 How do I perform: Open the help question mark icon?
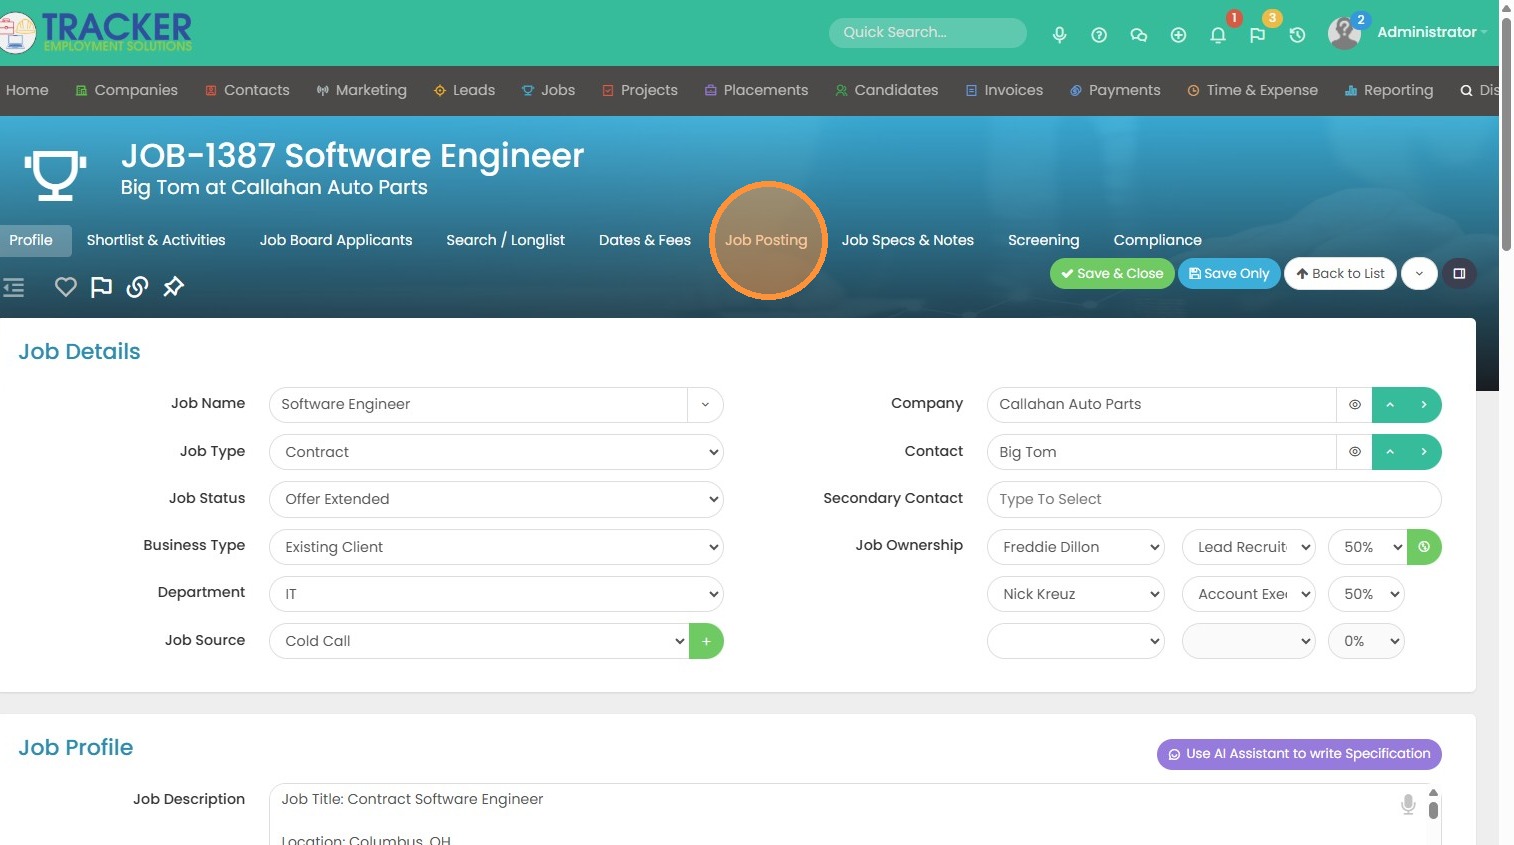[x=1099, y=35]
